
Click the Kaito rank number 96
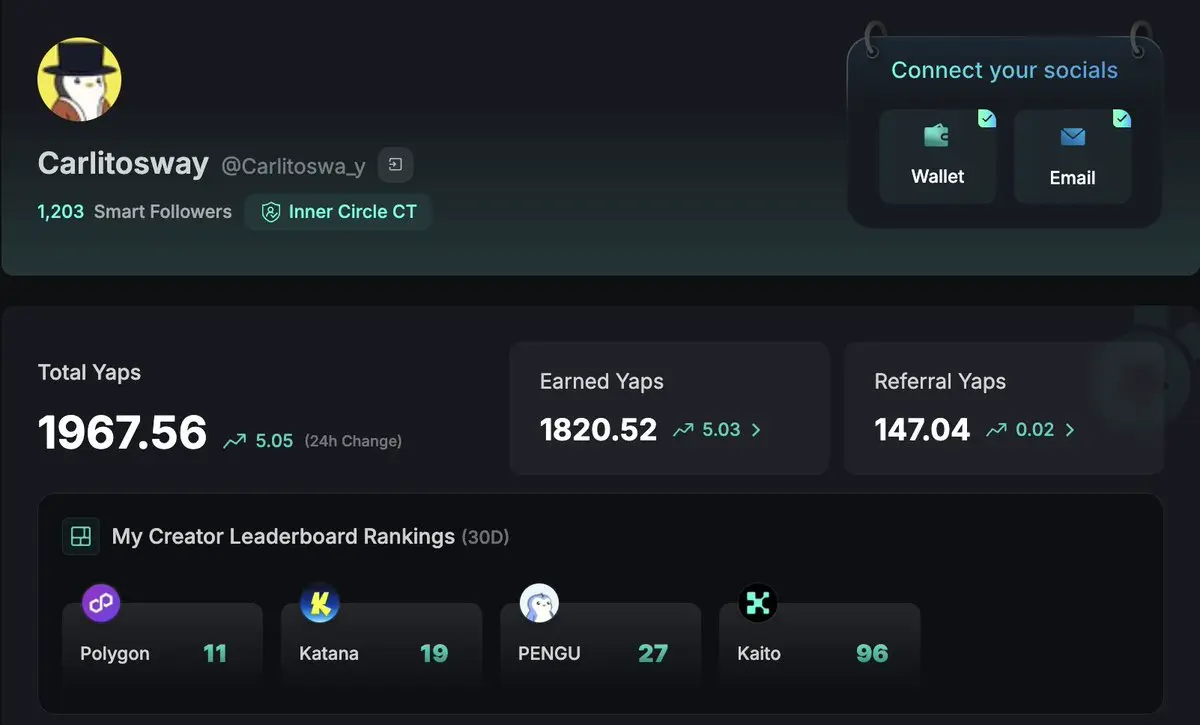872,654
